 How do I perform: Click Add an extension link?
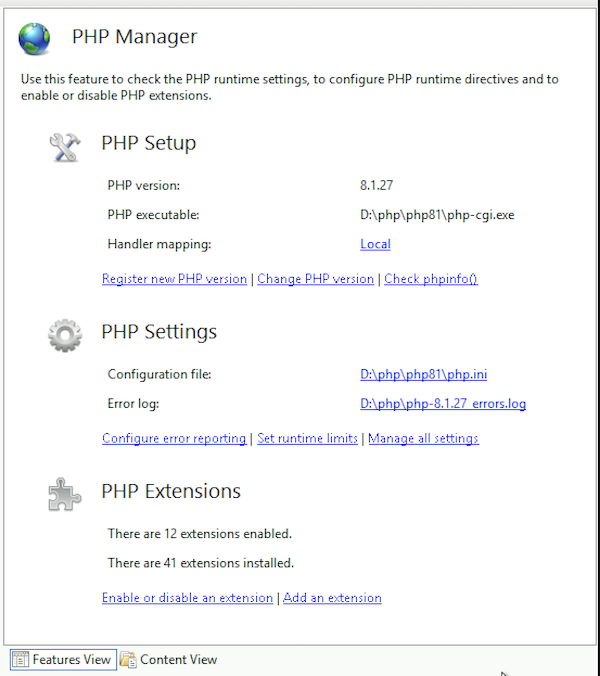click(x=332, y=598)
